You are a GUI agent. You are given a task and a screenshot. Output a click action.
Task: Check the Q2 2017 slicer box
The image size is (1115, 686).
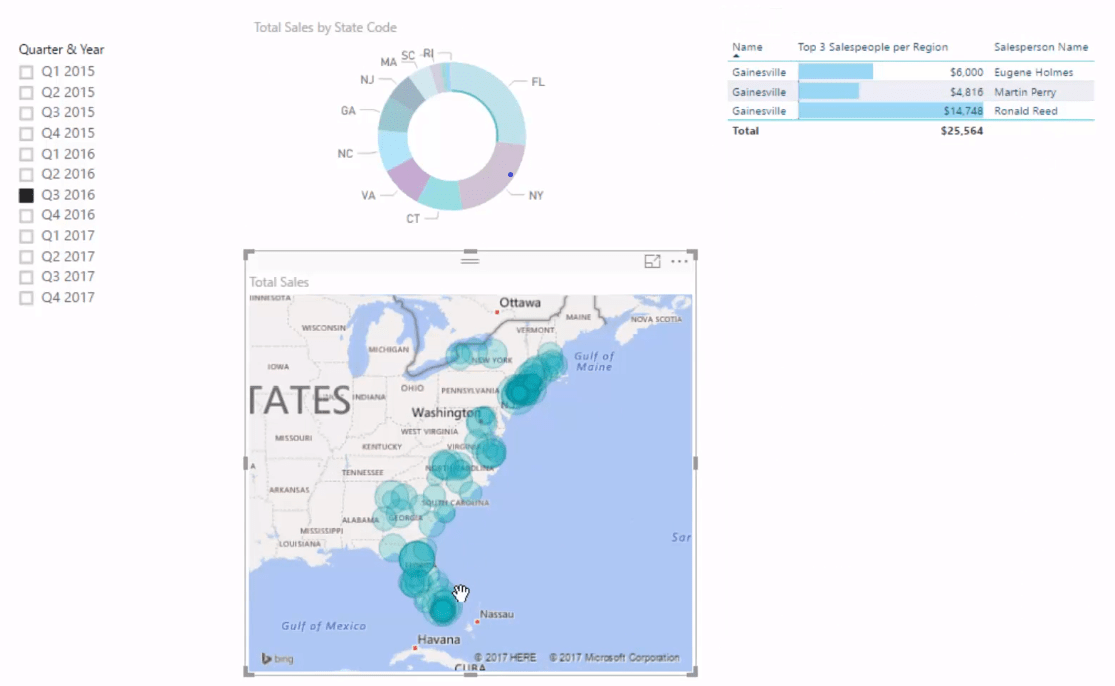(26, 257)
